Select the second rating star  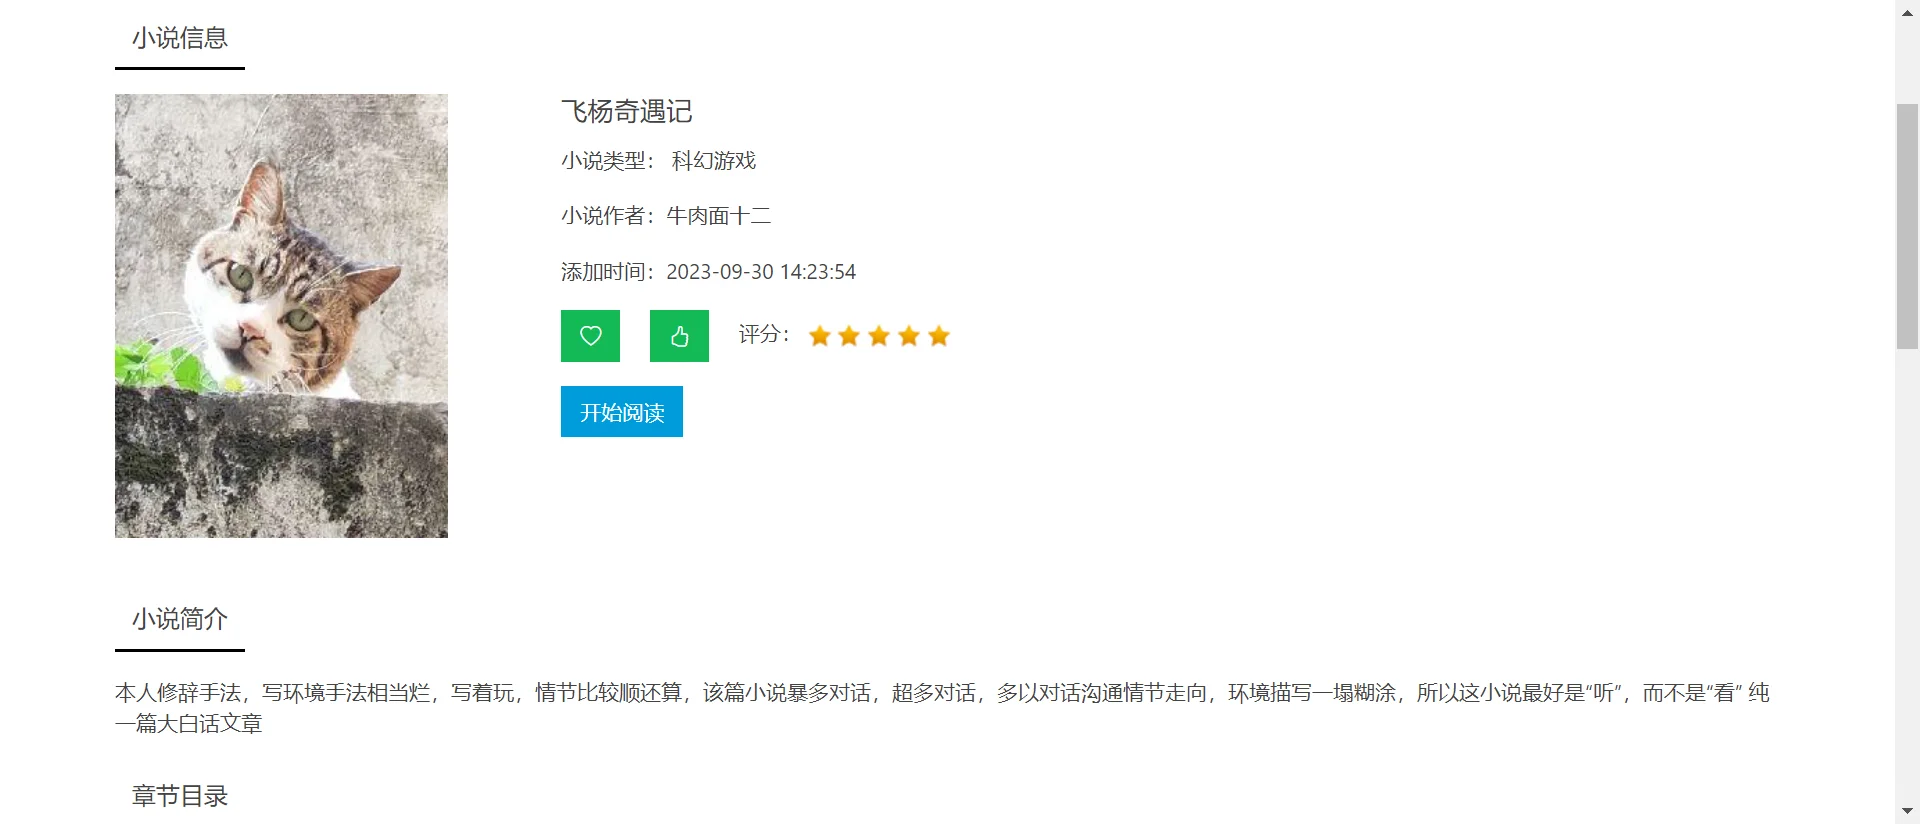pyautogui.click(x=849, y=336)
